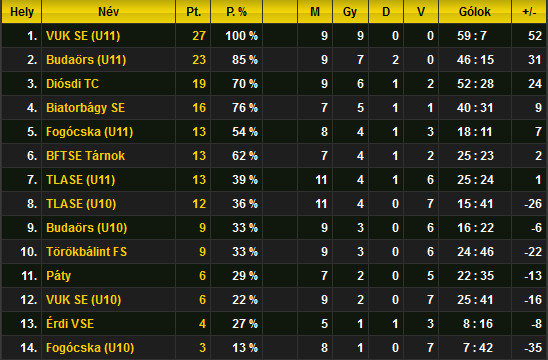Click the Gy wins column header
Viewport: 548px width, 360px height.
350,12
